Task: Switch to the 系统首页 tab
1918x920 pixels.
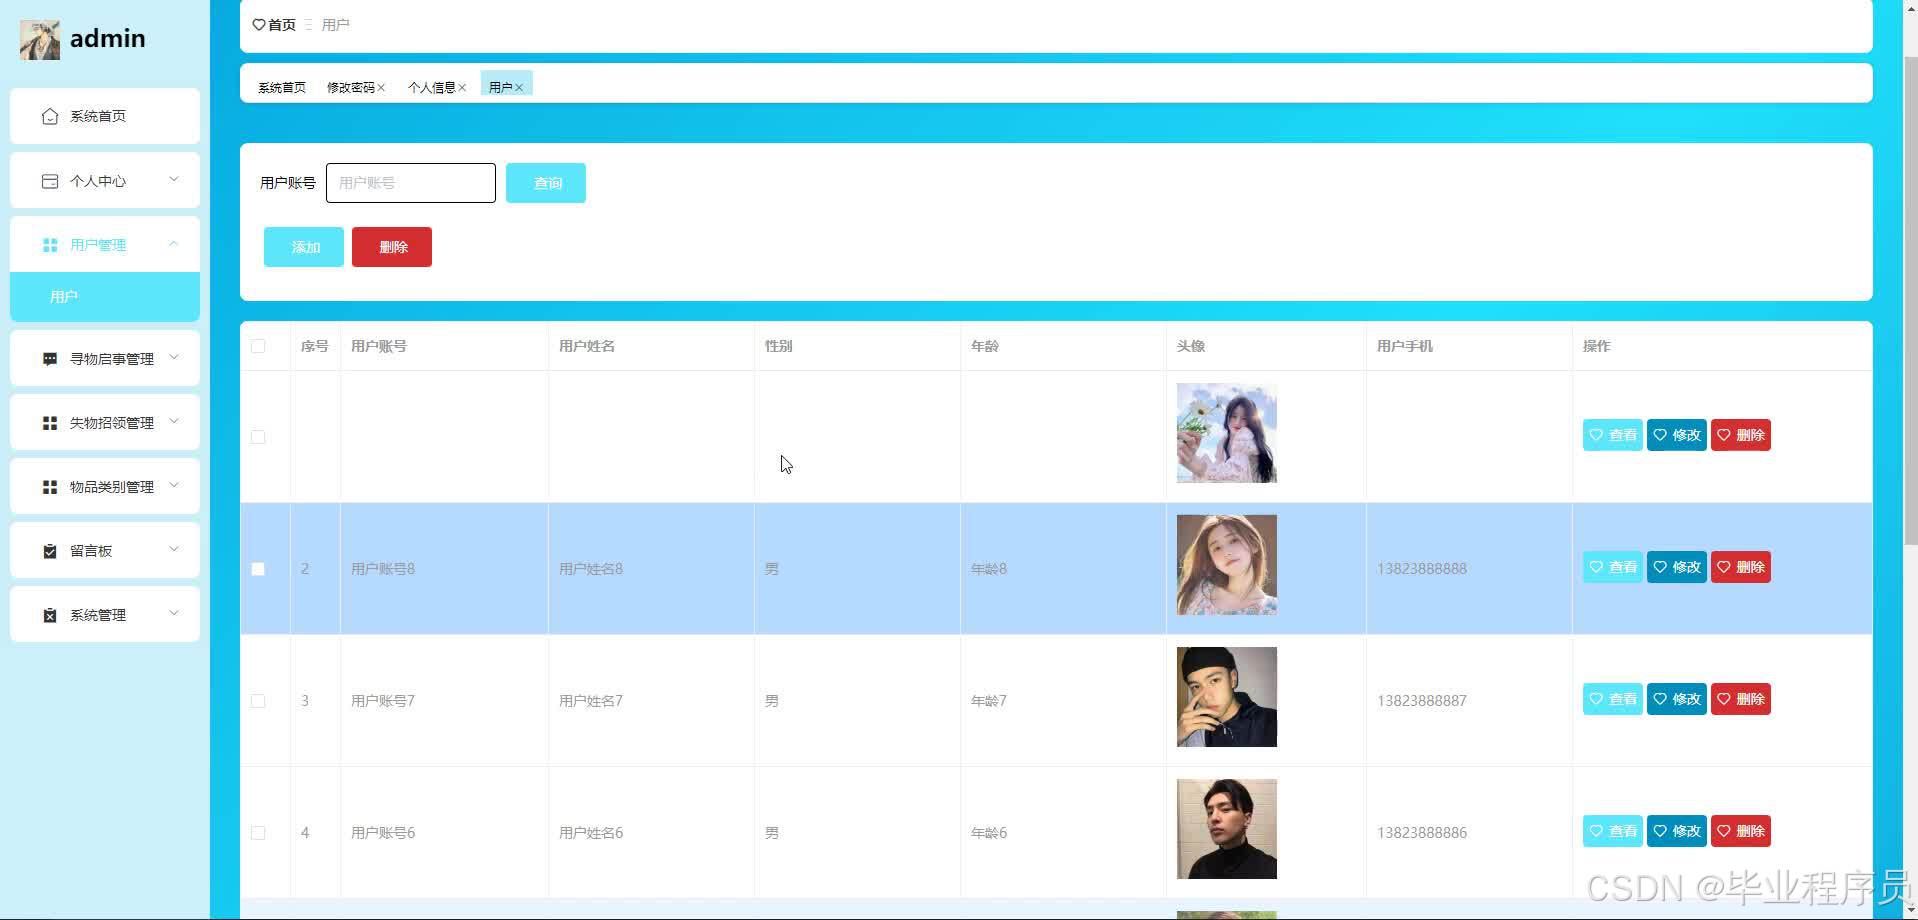Action: tap(282, 88)
